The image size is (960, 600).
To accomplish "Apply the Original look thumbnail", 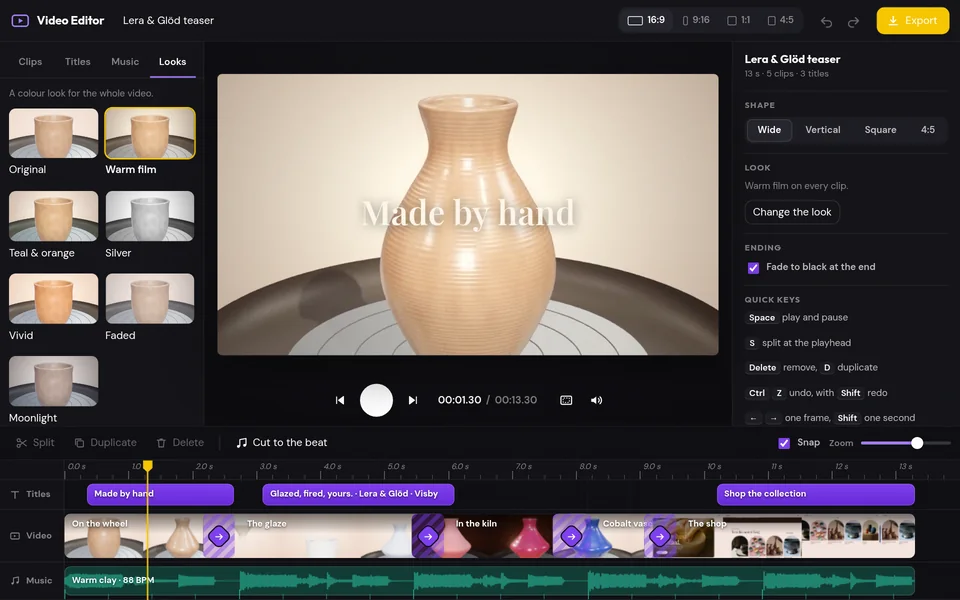I will pos(53,133).
